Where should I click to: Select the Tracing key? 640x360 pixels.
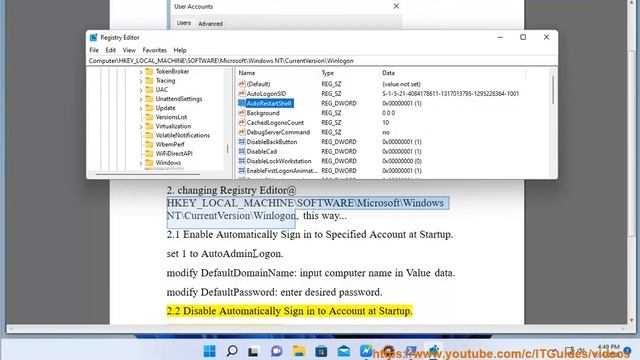point(165,80)
